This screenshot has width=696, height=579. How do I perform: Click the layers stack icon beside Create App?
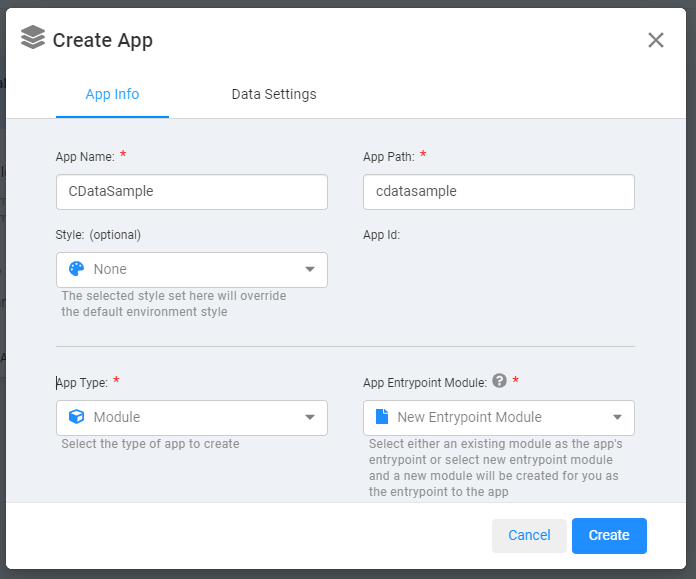[x=33, y=38]
